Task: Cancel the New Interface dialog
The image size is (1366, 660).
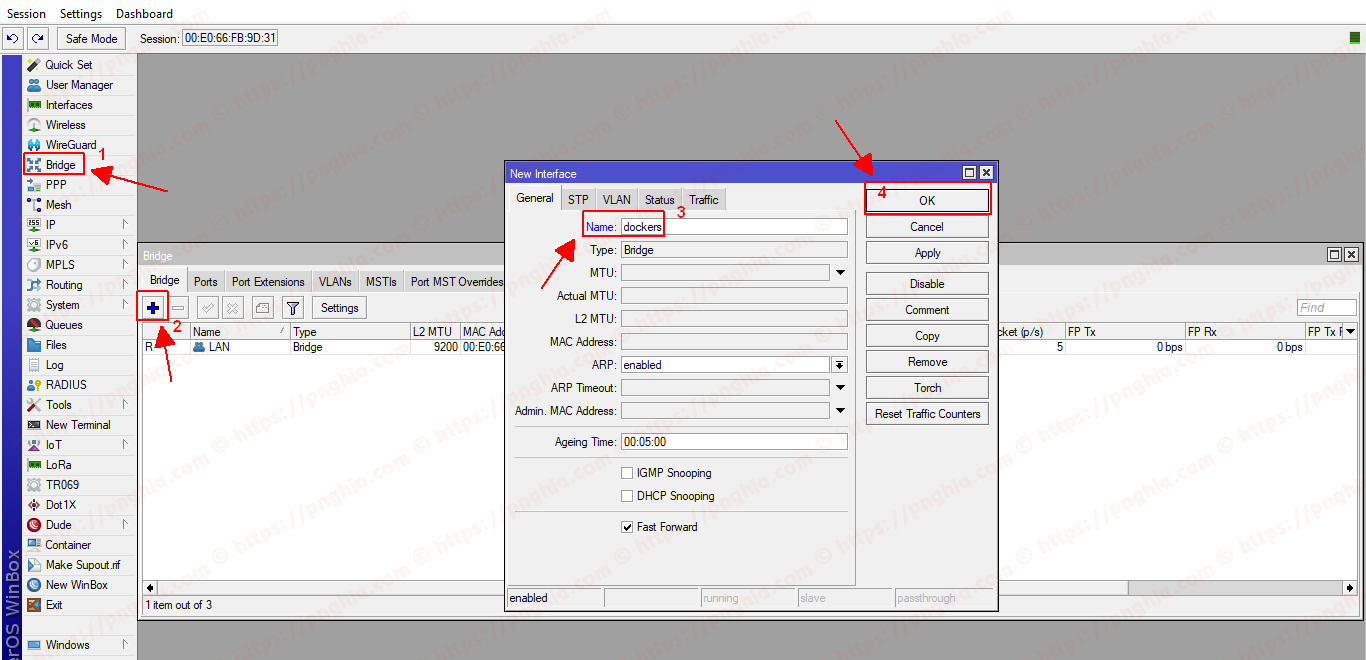Action: pyautogui.click(x=927, y=227)
